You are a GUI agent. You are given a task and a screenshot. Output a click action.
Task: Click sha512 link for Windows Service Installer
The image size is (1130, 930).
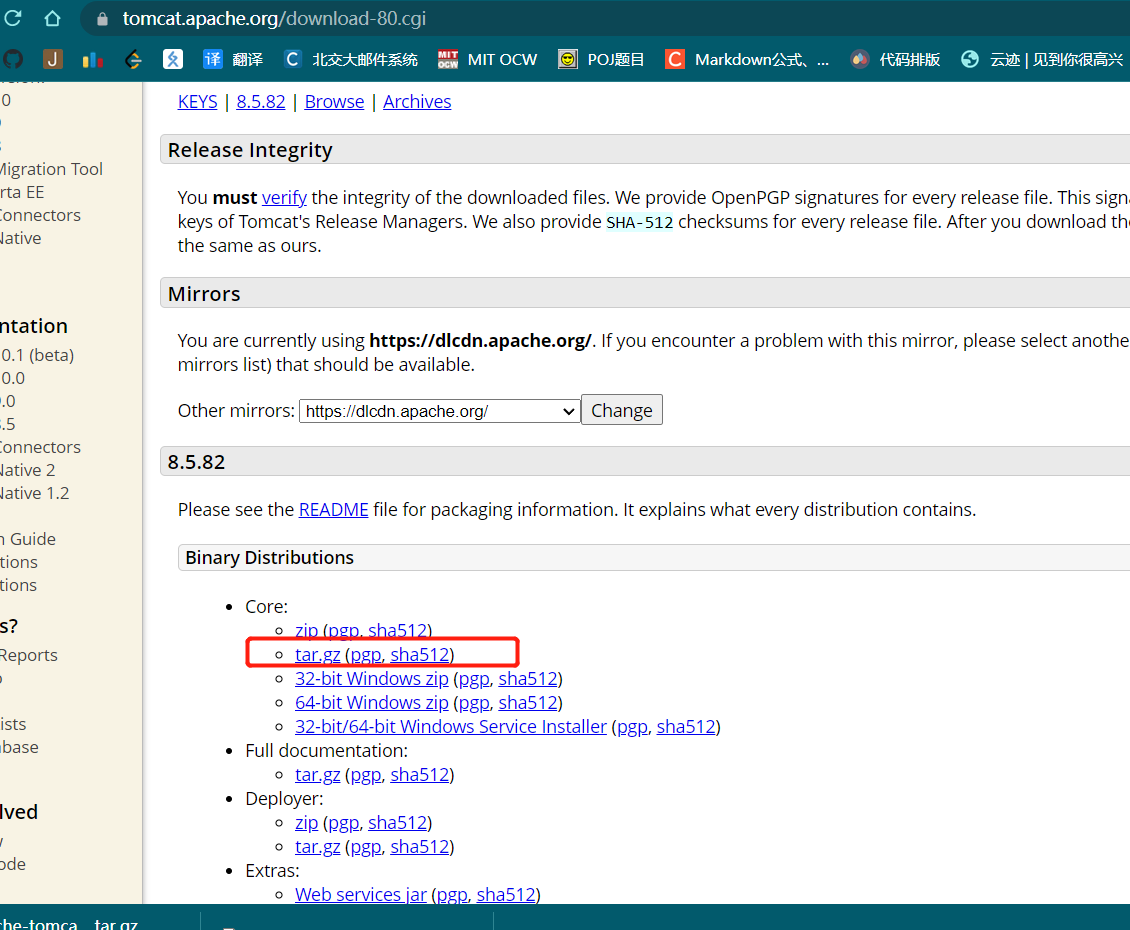pyautogui.click(x=686, y=727)
